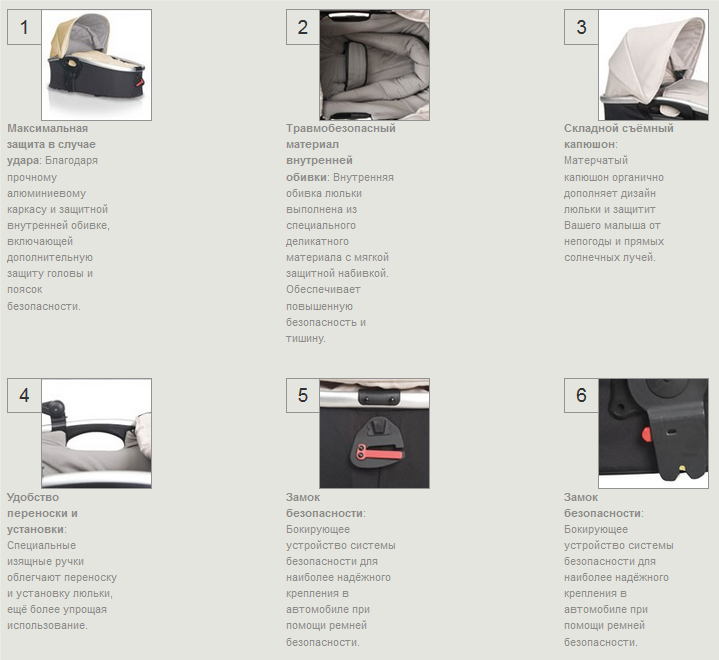Open the red lever safety lock photo

pyautogui.click(x=375, y=433)
